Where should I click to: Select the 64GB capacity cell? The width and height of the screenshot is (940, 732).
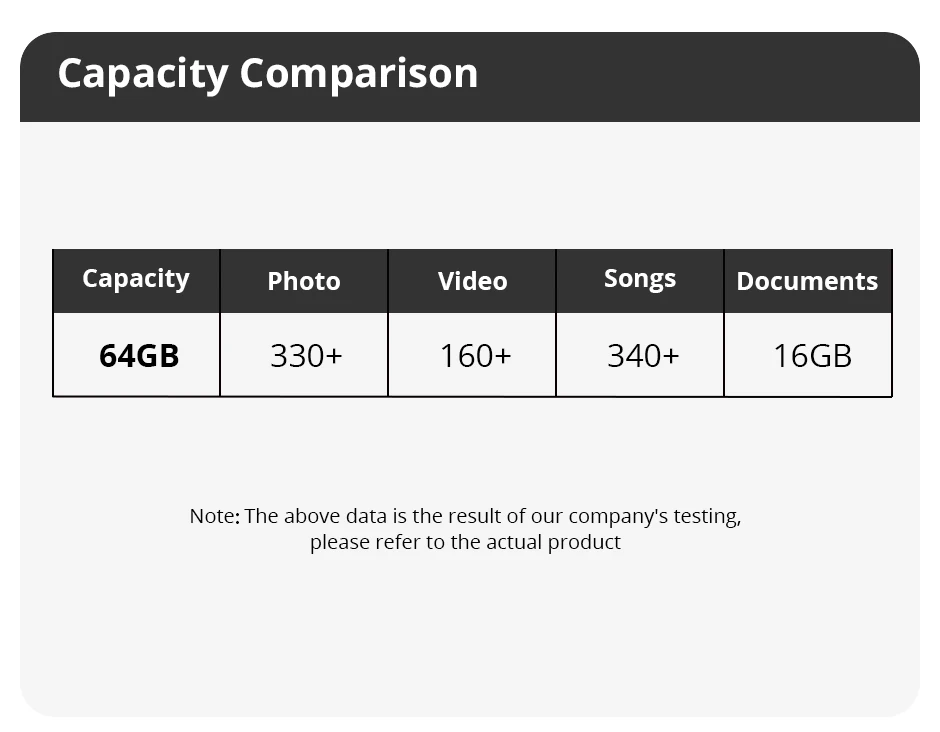pyautogui.click(x=139, y=356)
